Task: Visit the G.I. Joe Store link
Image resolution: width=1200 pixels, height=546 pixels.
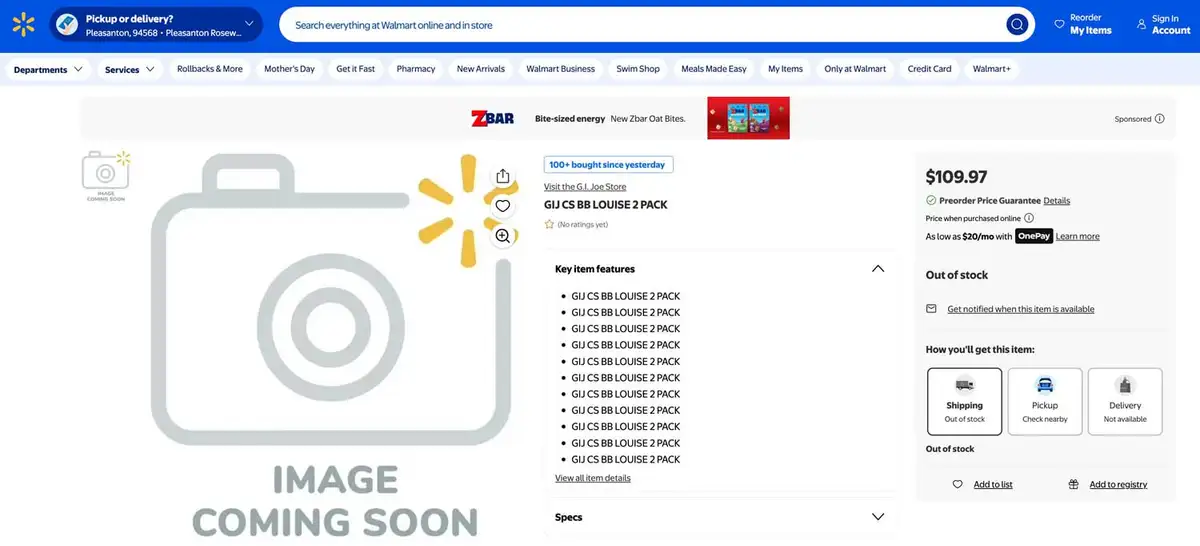Action: pyautogui.click(x=585, y=187)
